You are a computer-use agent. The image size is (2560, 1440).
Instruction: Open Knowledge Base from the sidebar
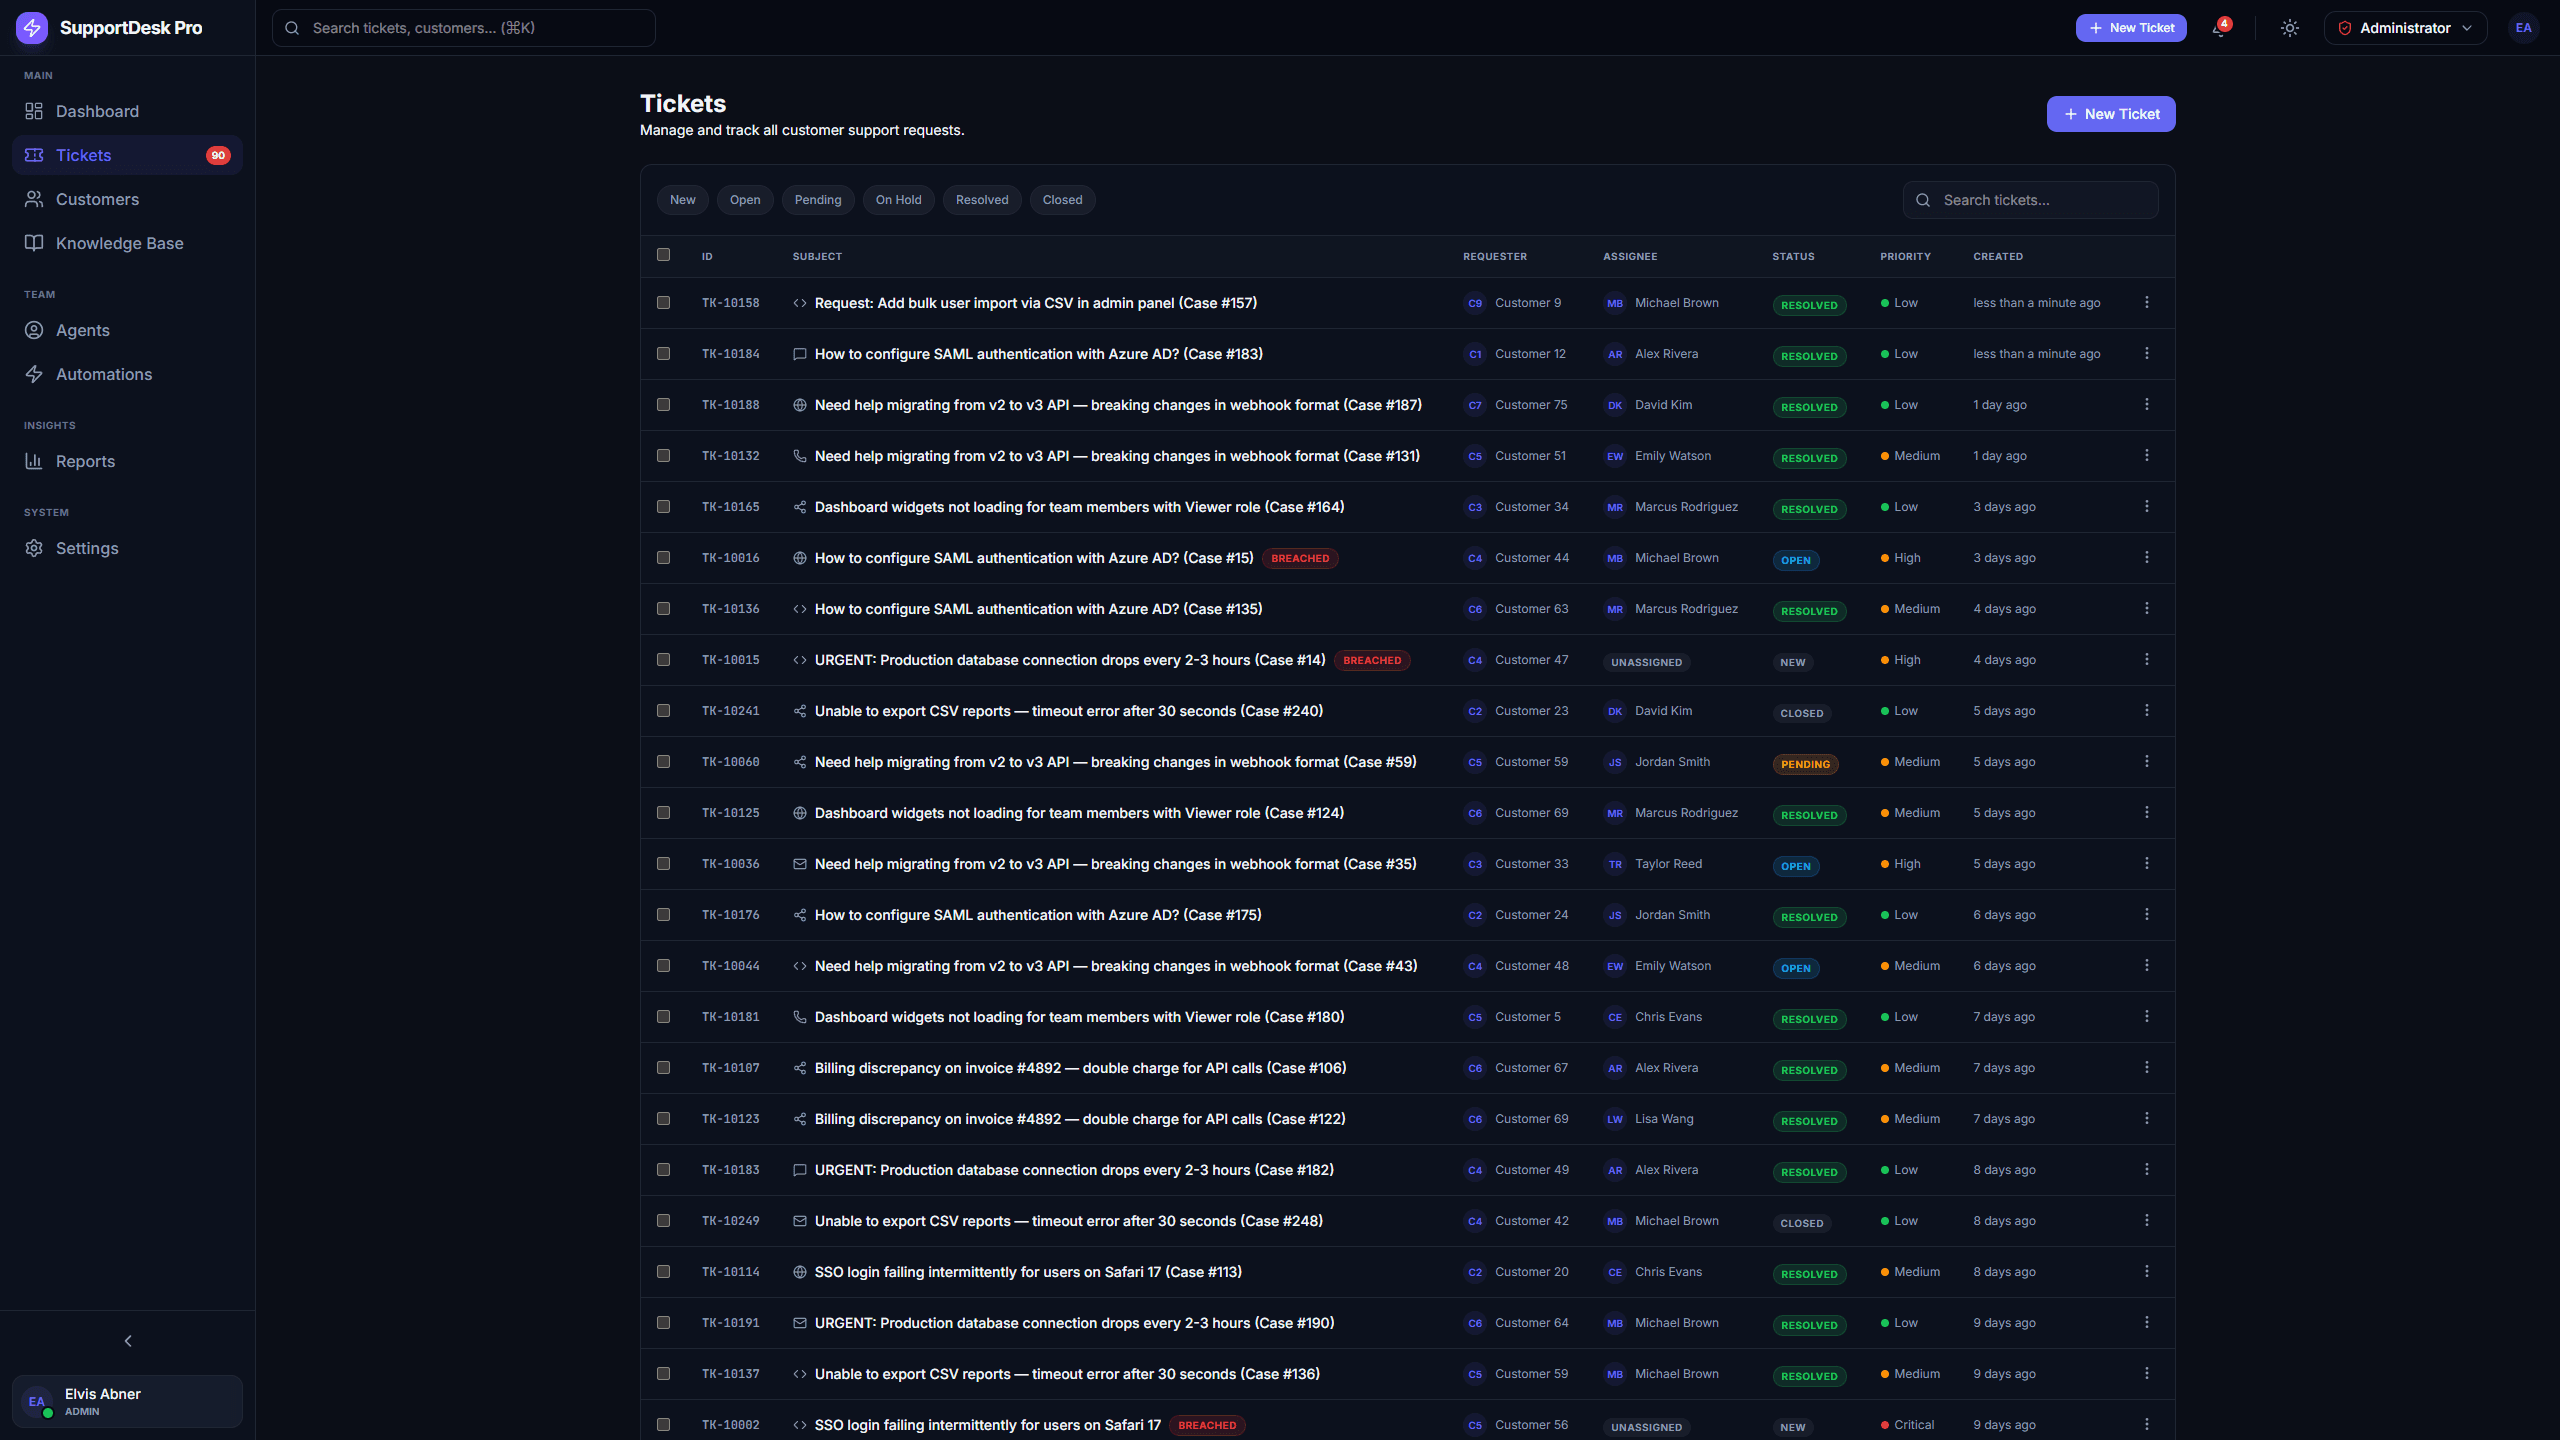[x=127, y=243]
